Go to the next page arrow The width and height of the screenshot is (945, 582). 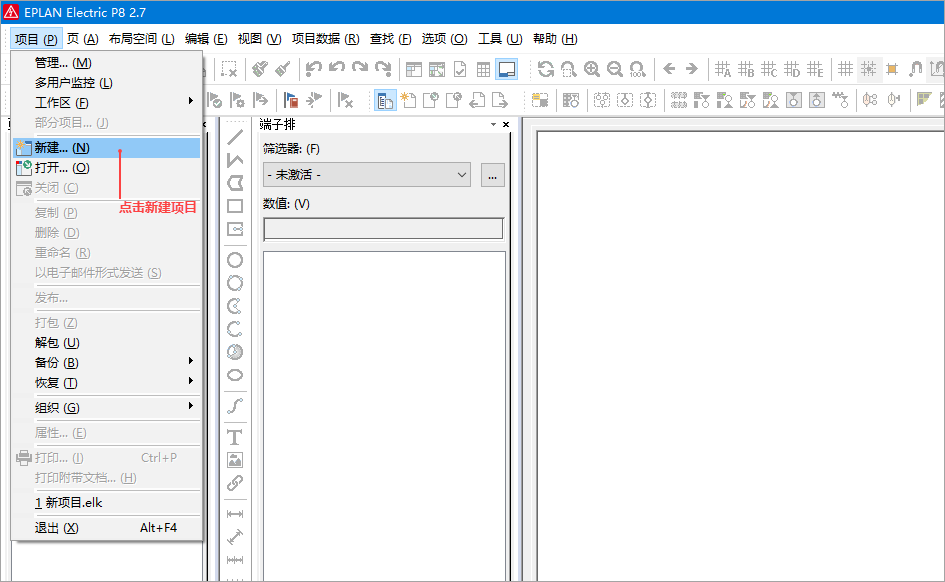(692, 69)
